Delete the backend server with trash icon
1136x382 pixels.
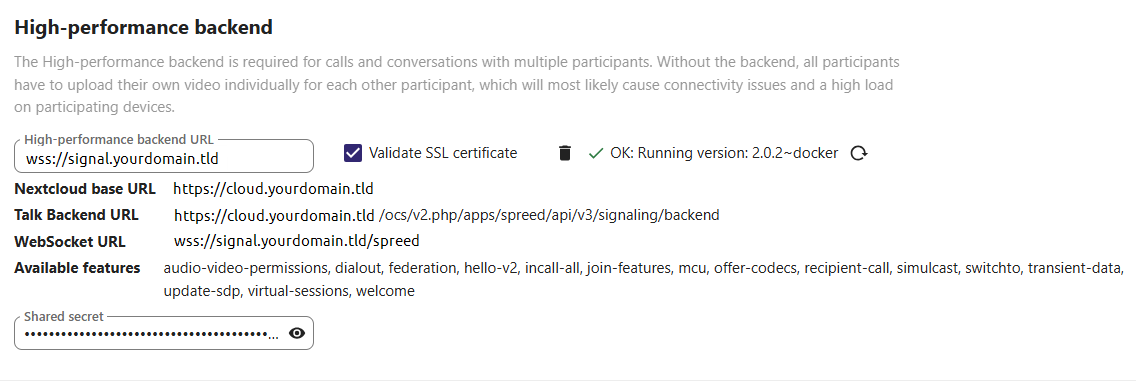565,153
